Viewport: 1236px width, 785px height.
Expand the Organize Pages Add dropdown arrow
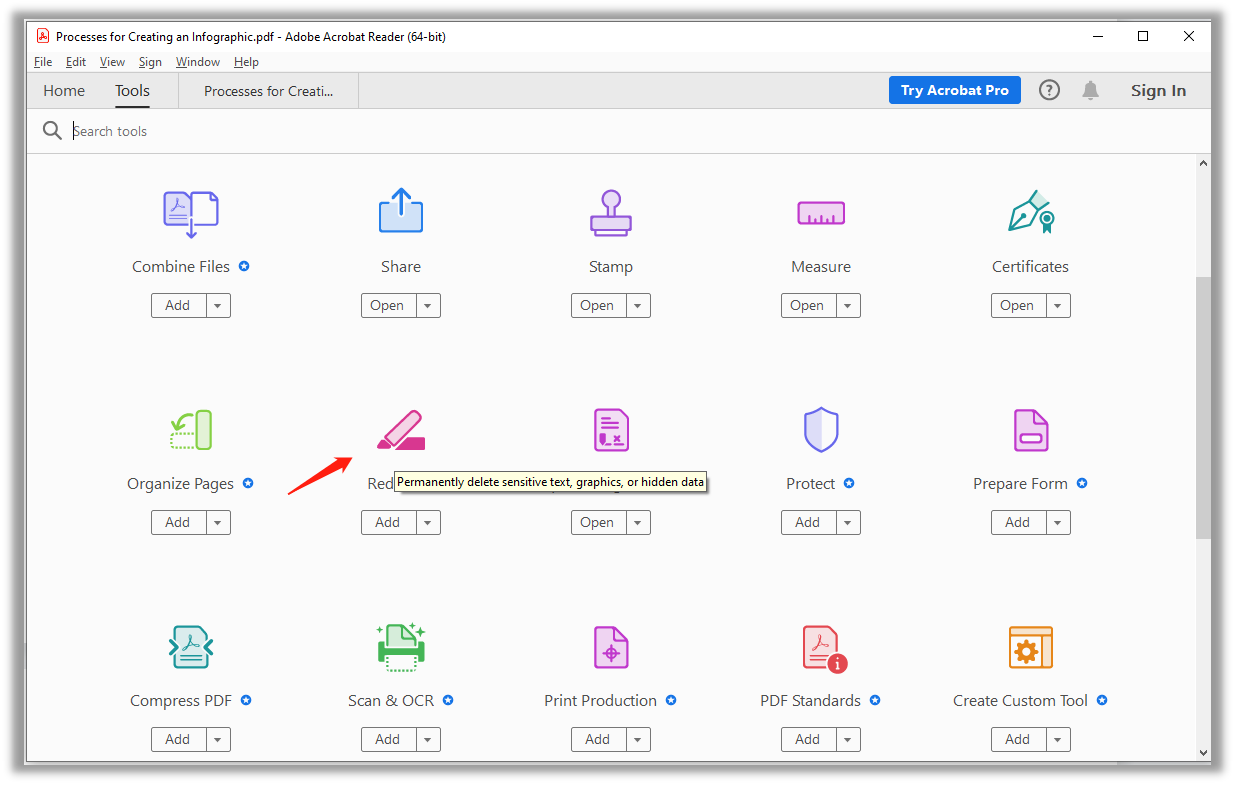pyautogui.click(x=219, y=523)
